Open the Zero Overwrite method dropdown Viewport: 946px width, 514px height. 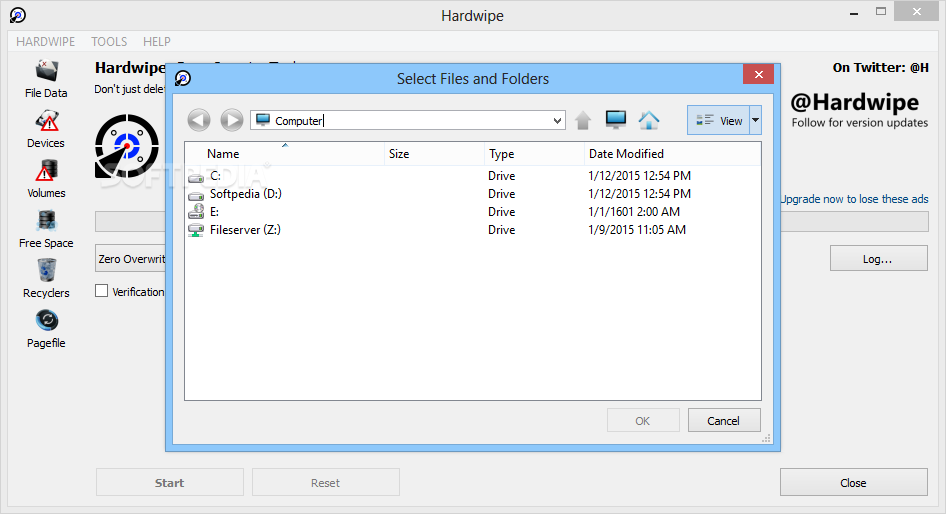pyautogui.click(x=130, y=259)
